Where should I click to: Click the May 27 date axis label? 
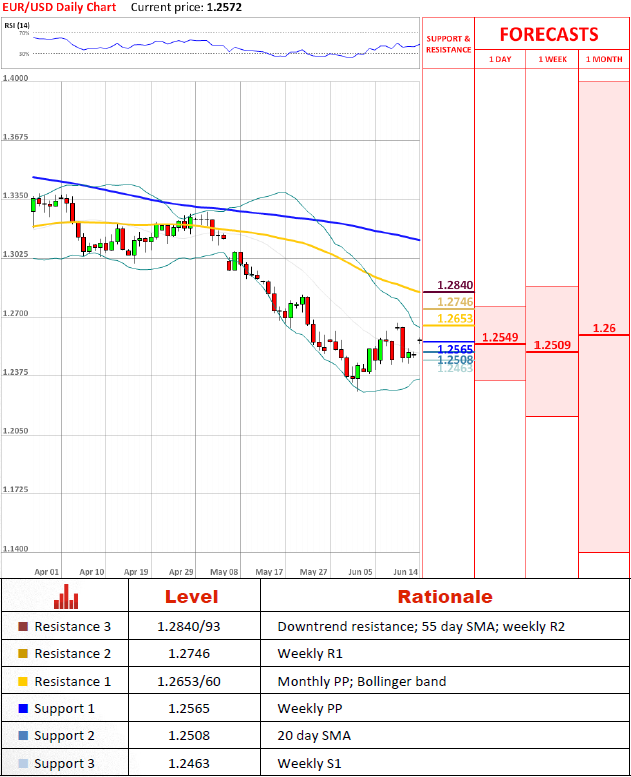coord(313,572)
